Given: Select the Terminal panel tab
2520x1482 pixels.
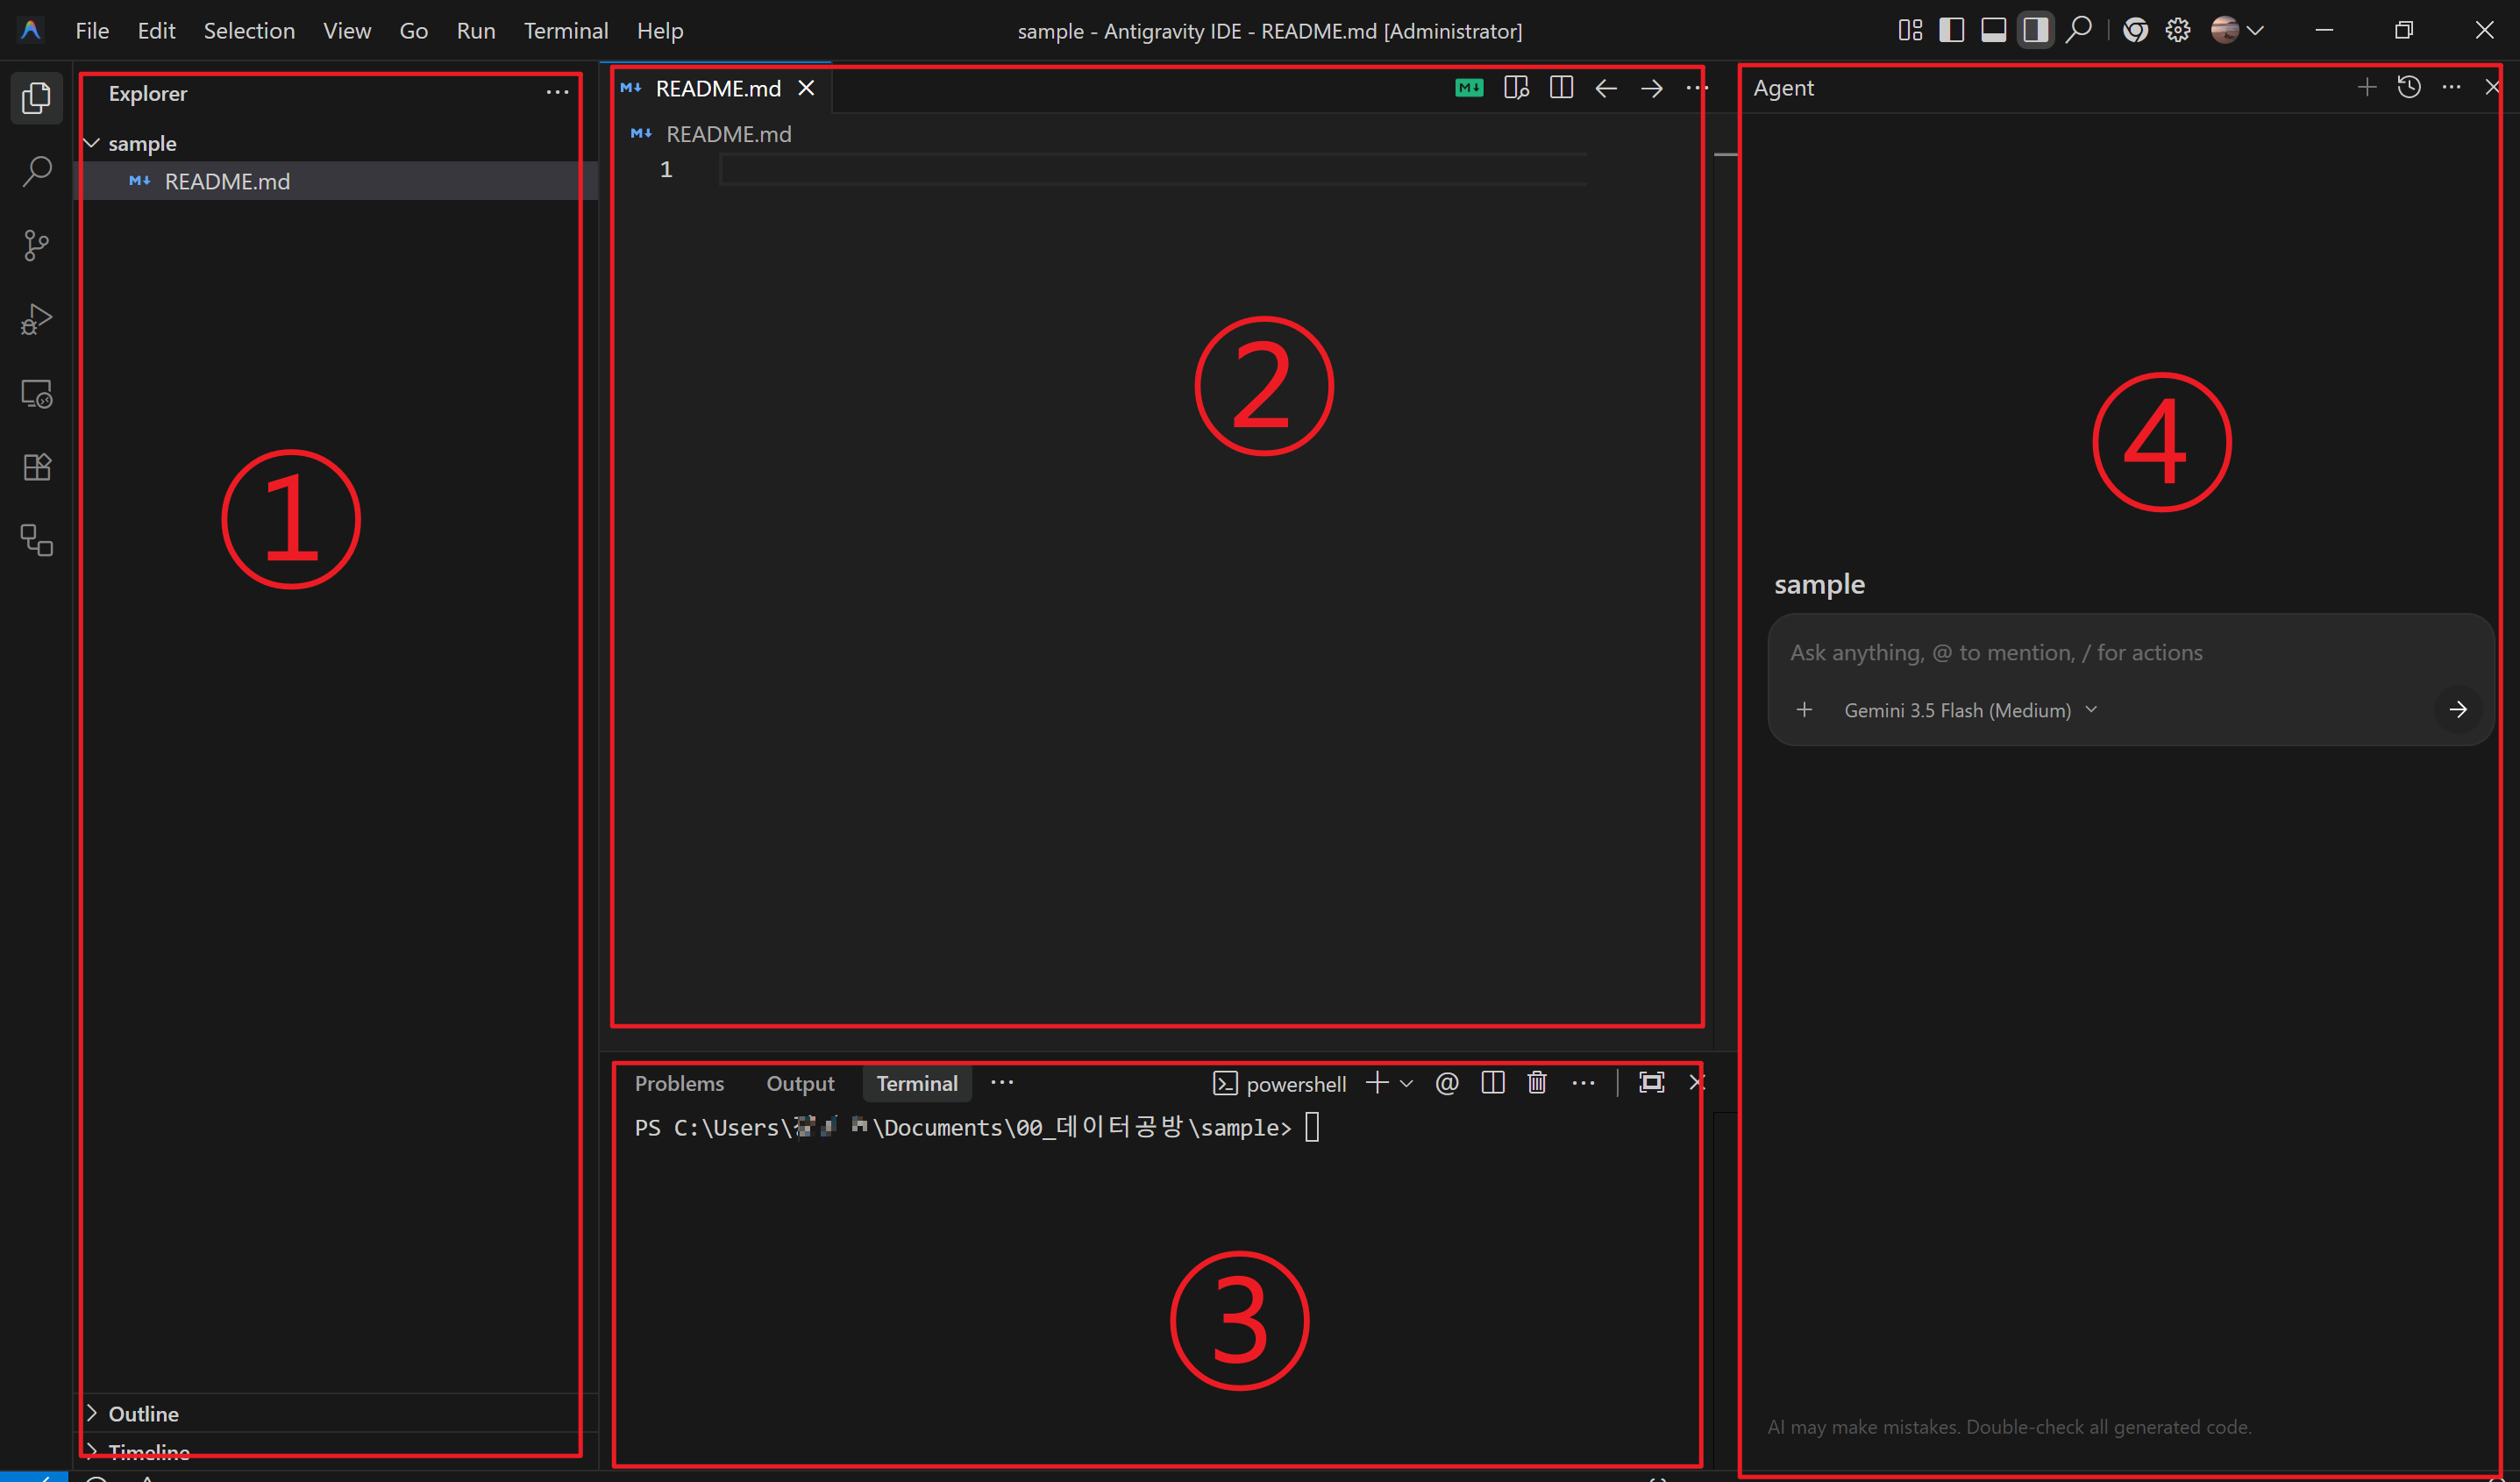Looking at the screenshot, I should click(x=917, y=1084).
